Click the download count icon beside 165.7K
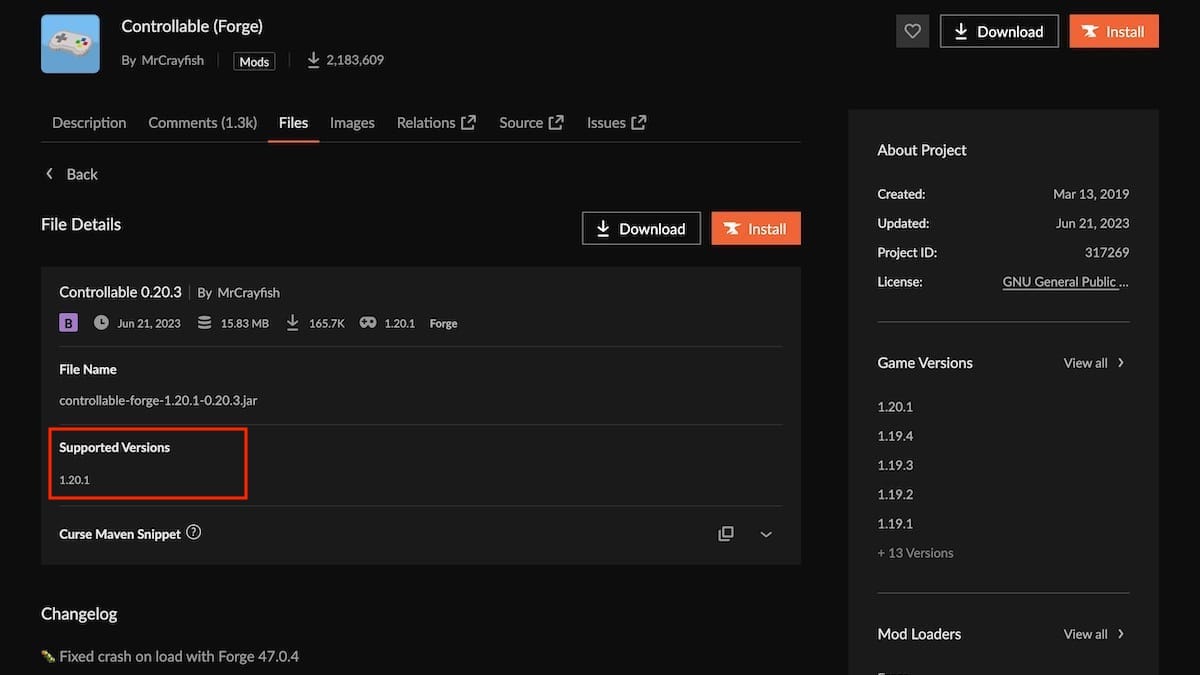Screen dimensions: 1200x675 click(x=293, y=323)
